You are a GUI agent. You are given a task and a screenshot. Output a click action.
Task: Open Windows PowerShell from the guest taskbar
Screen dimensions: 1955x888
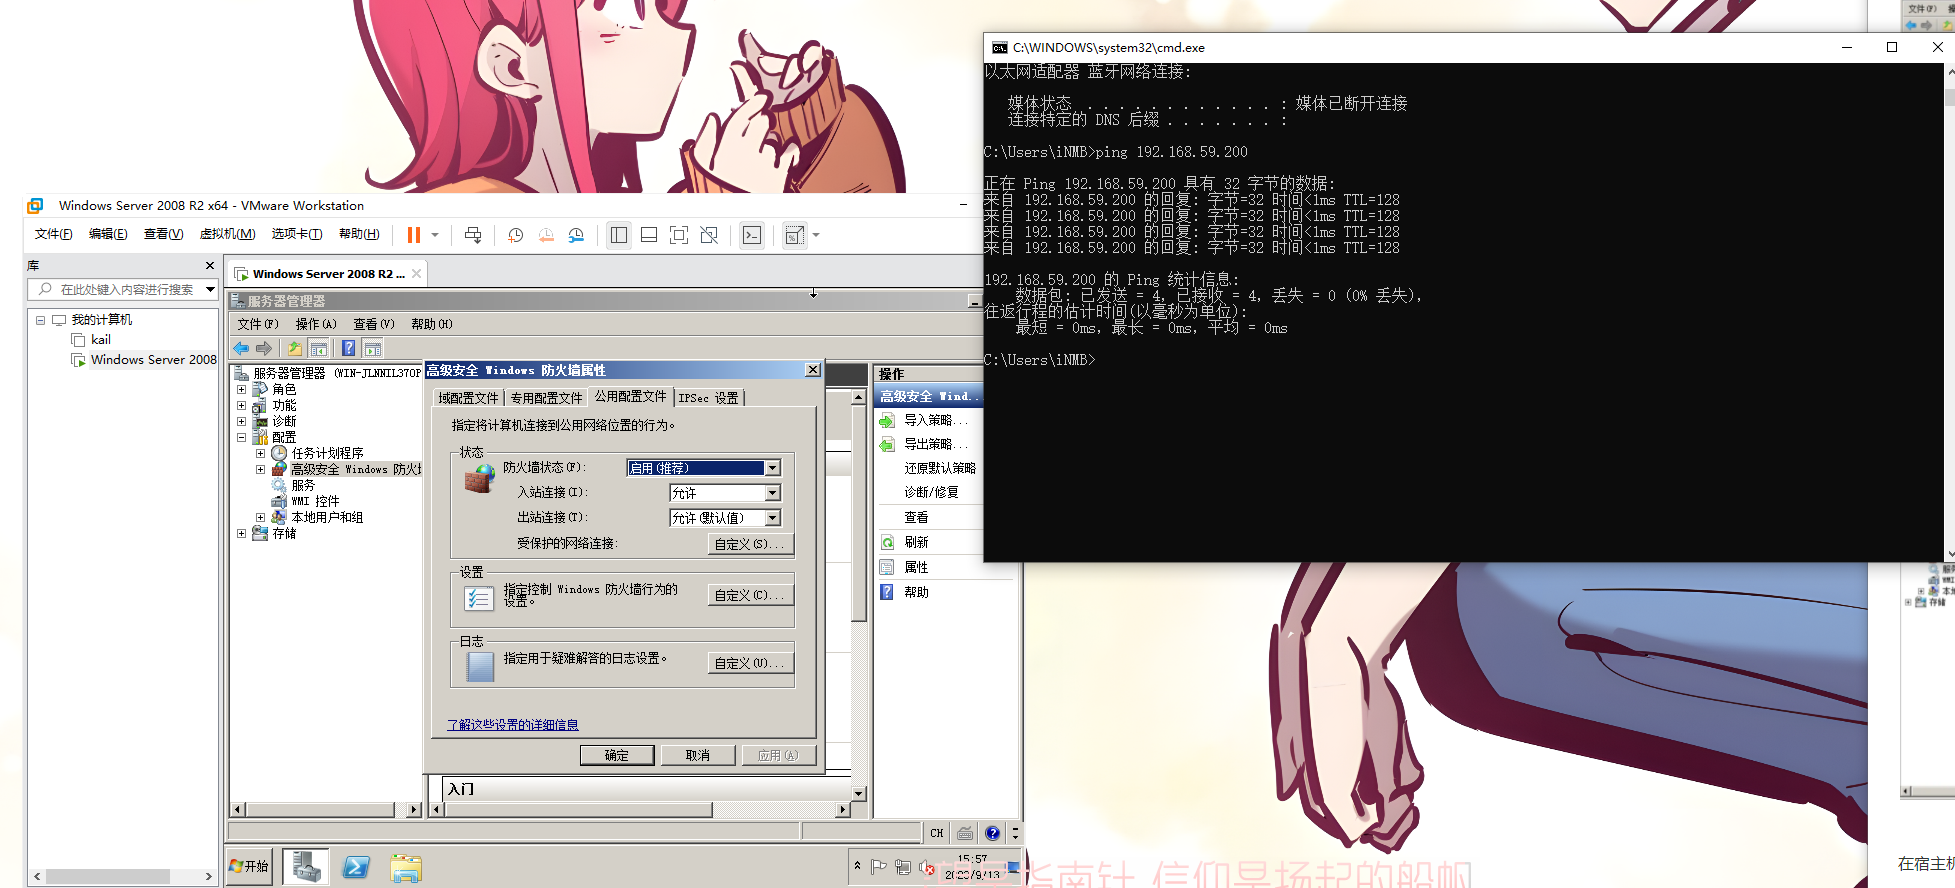click(356, 867)
